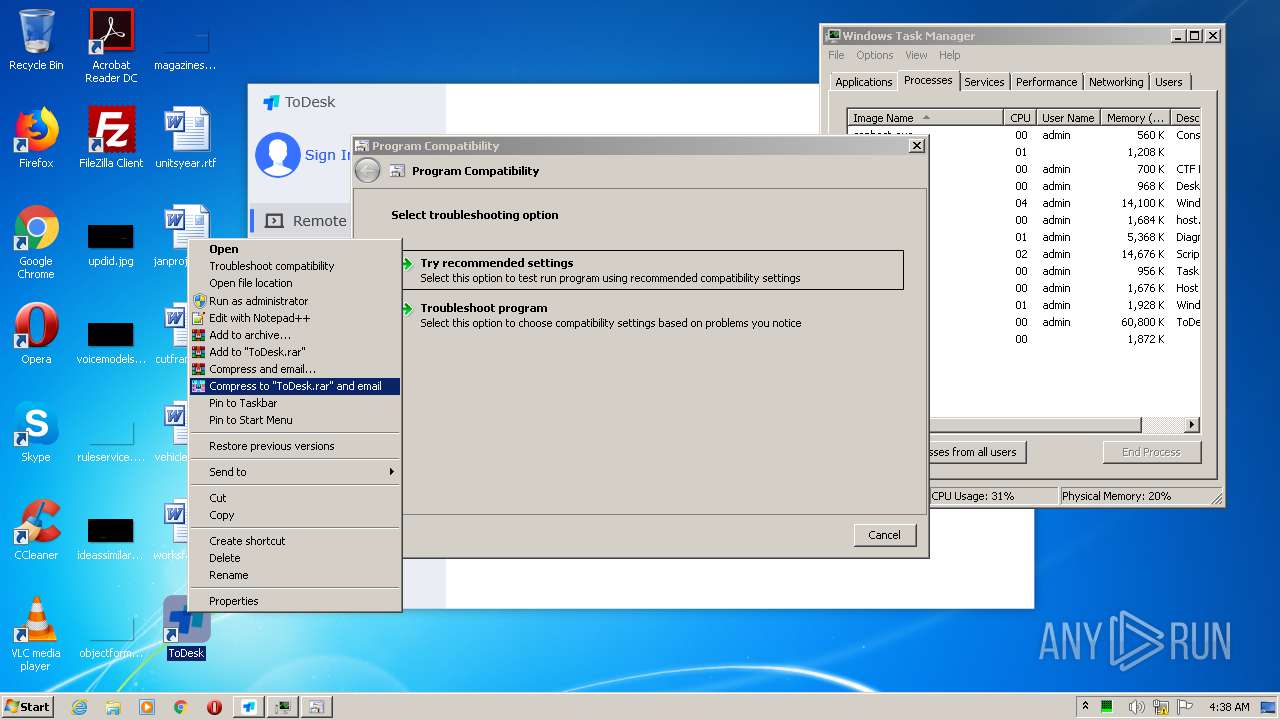Choose Restore previous versions
Image resolution: width=1280 pixels, height=720 pixels.
295,446
